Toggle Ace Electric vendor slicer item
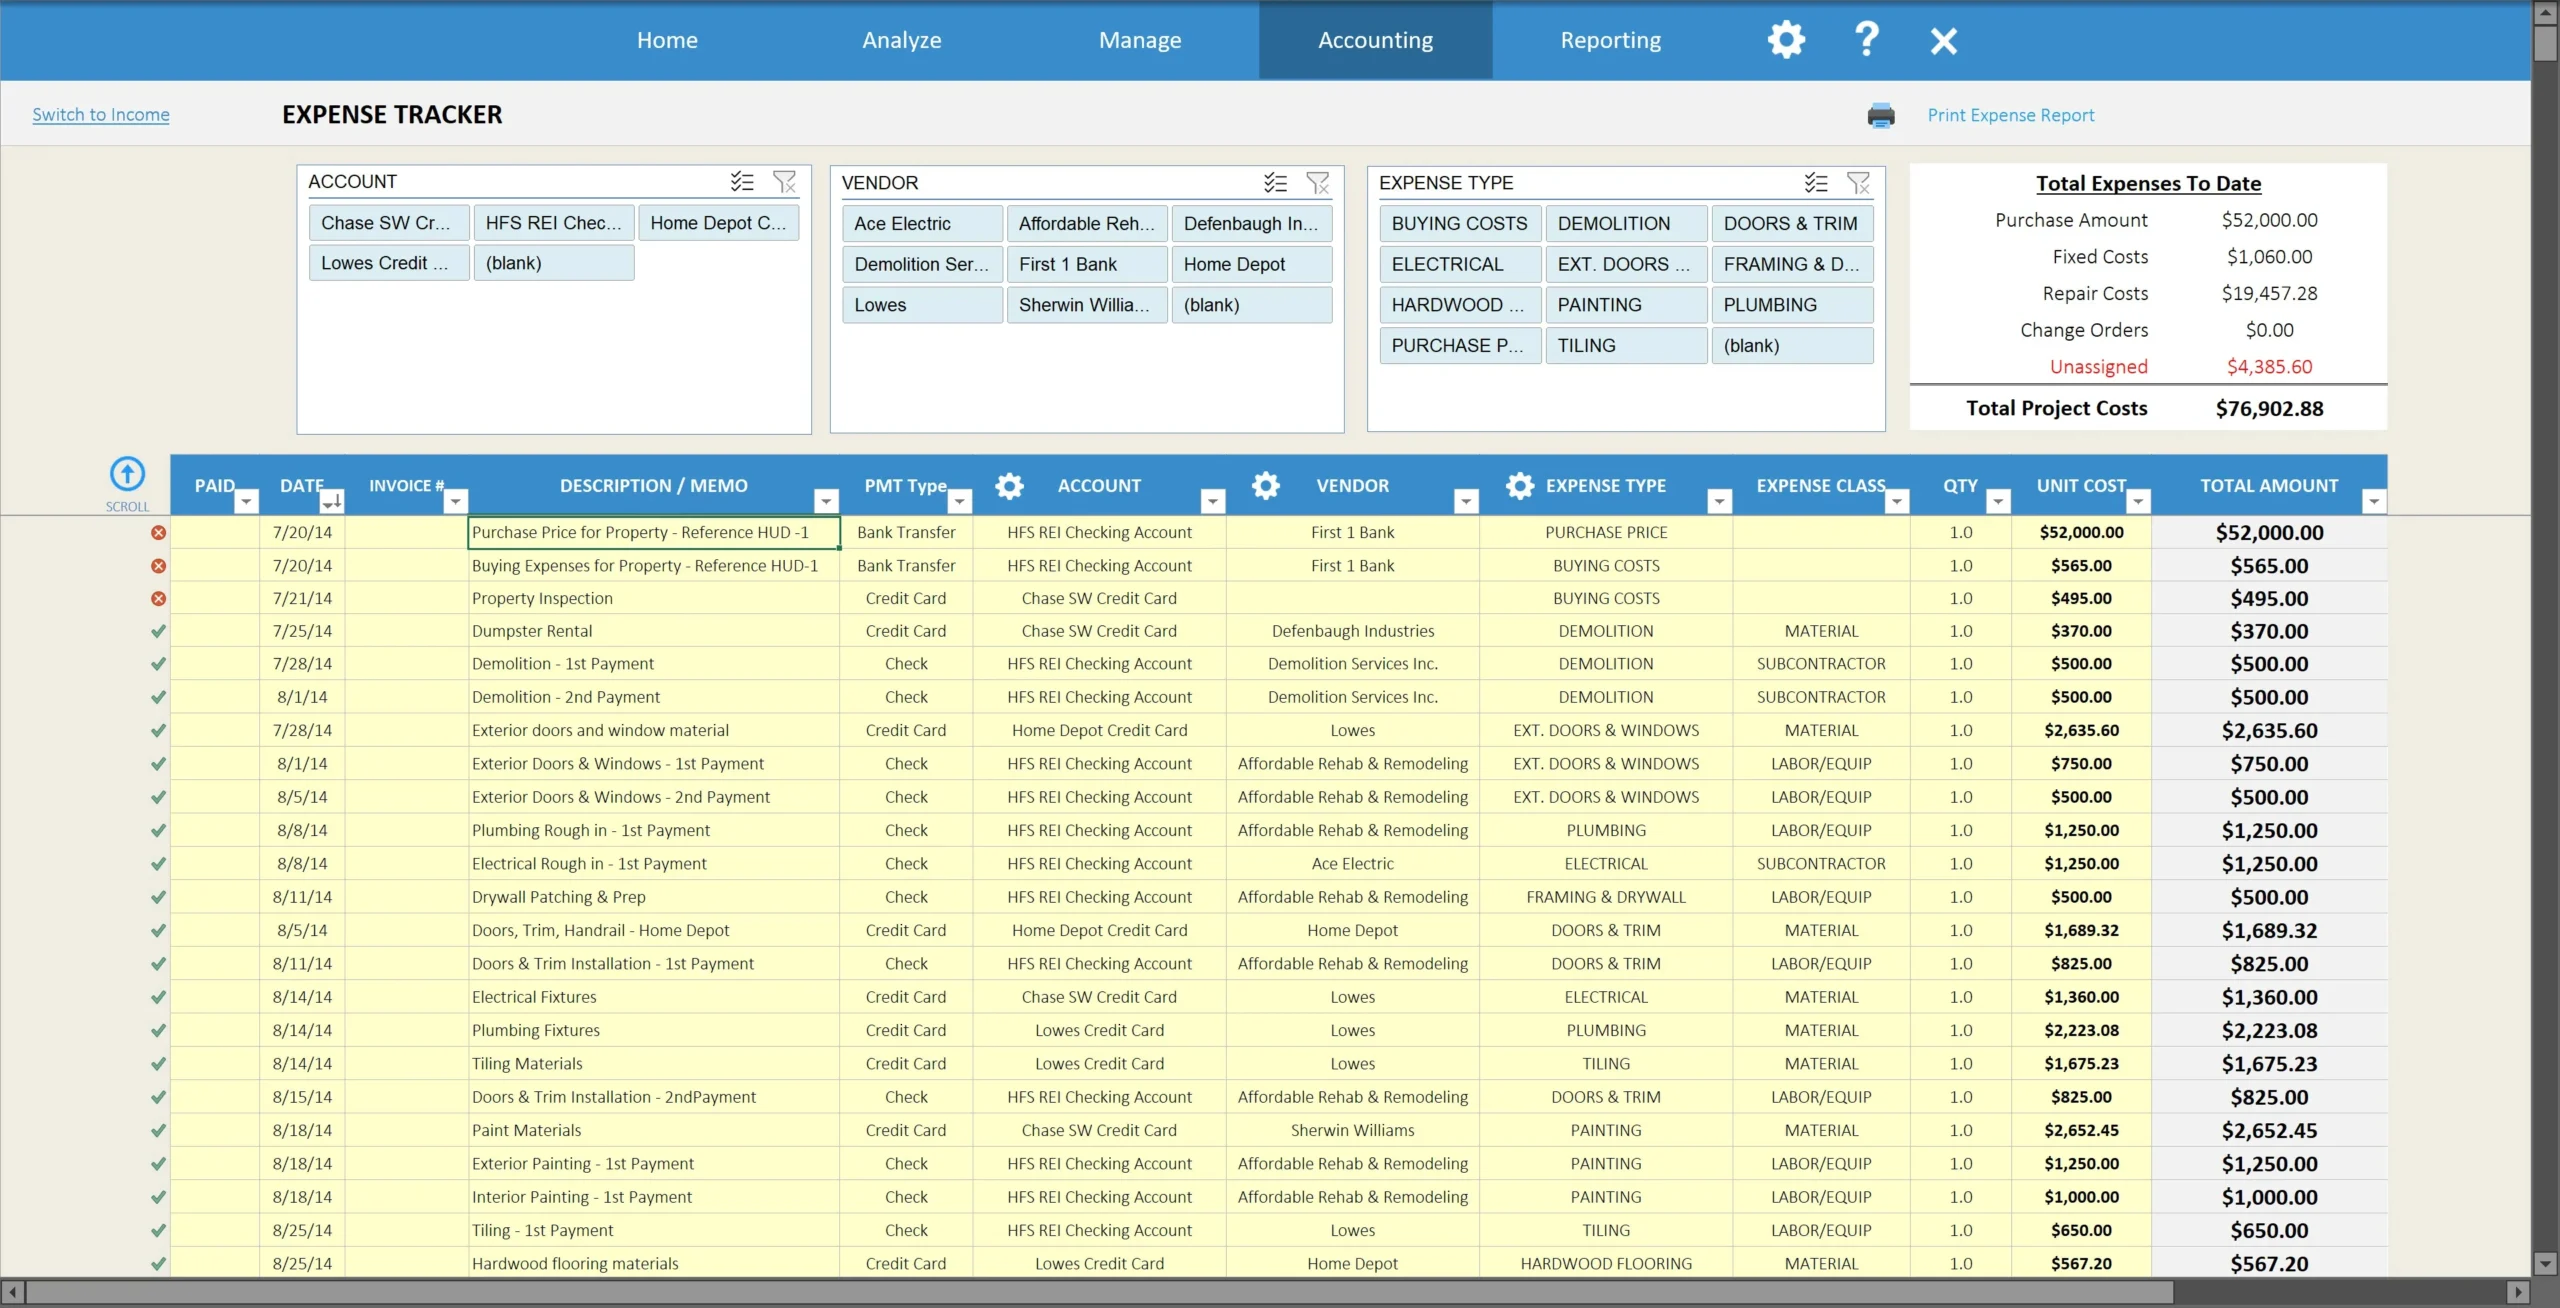Viewport: 2560px width, 1308px height. [922, 224]
